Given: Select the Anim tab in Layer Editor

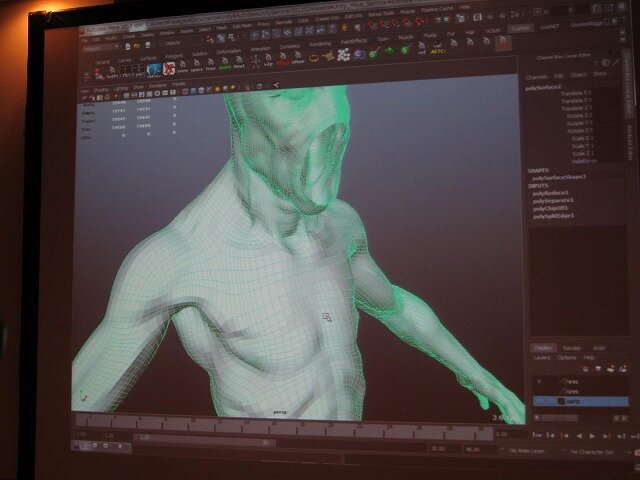Looking at the screenshot, I should point(599,348).
